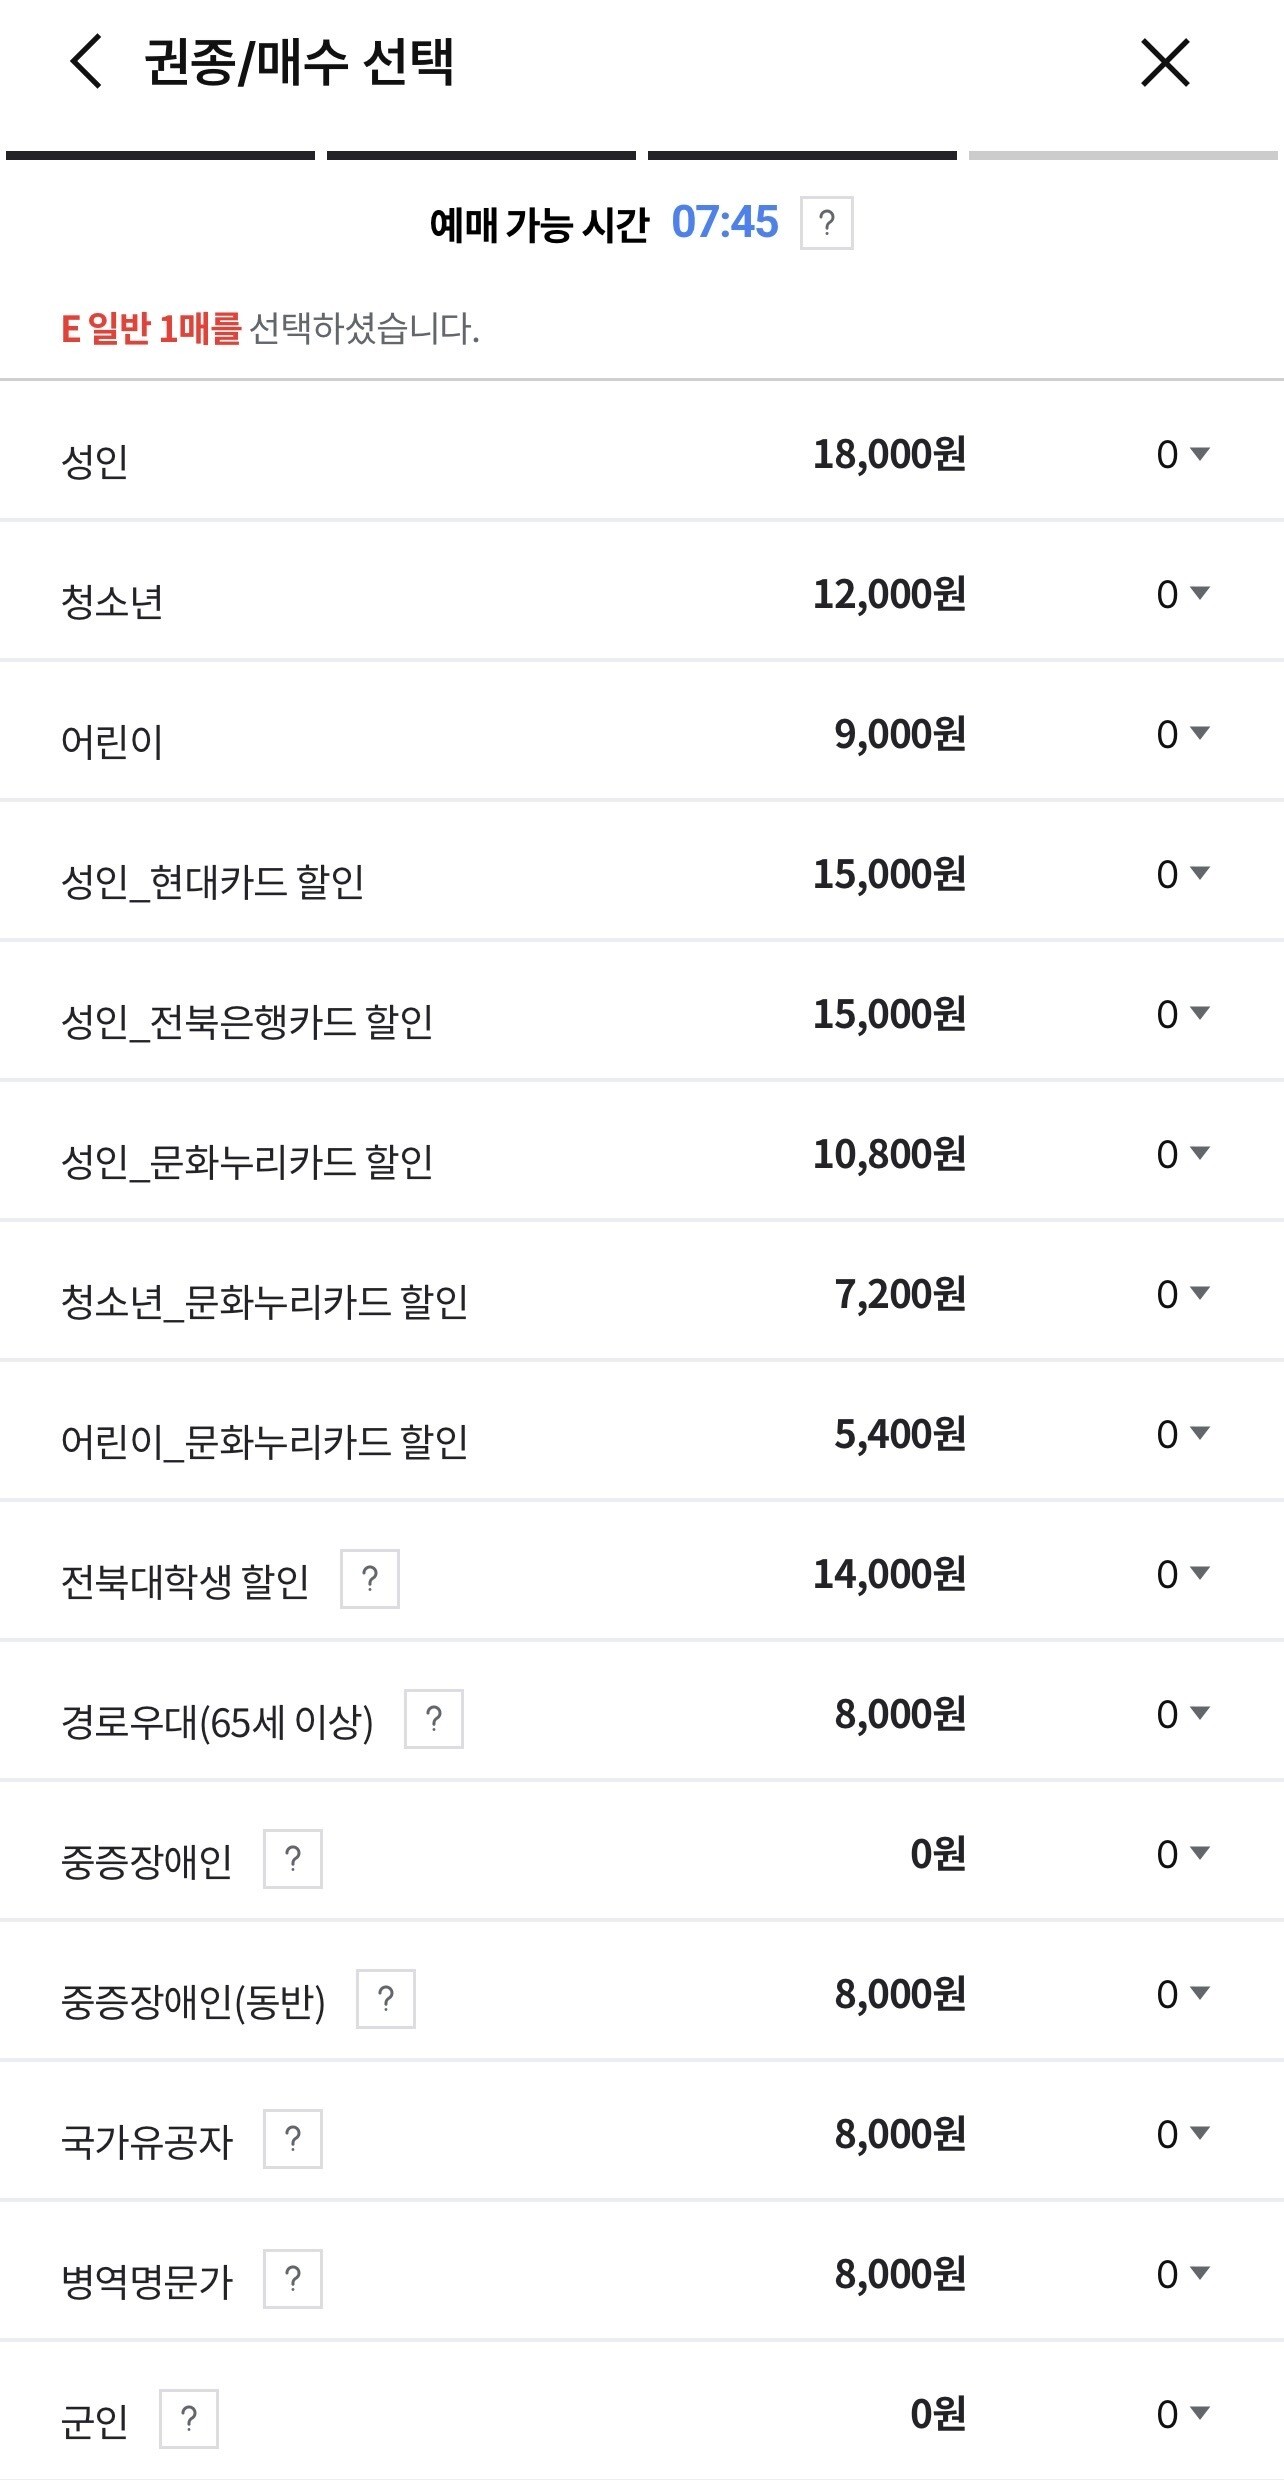Open quantity dropdown for 성인 18,000원
1284x2480 pixels.
(x=1183, y=455)
